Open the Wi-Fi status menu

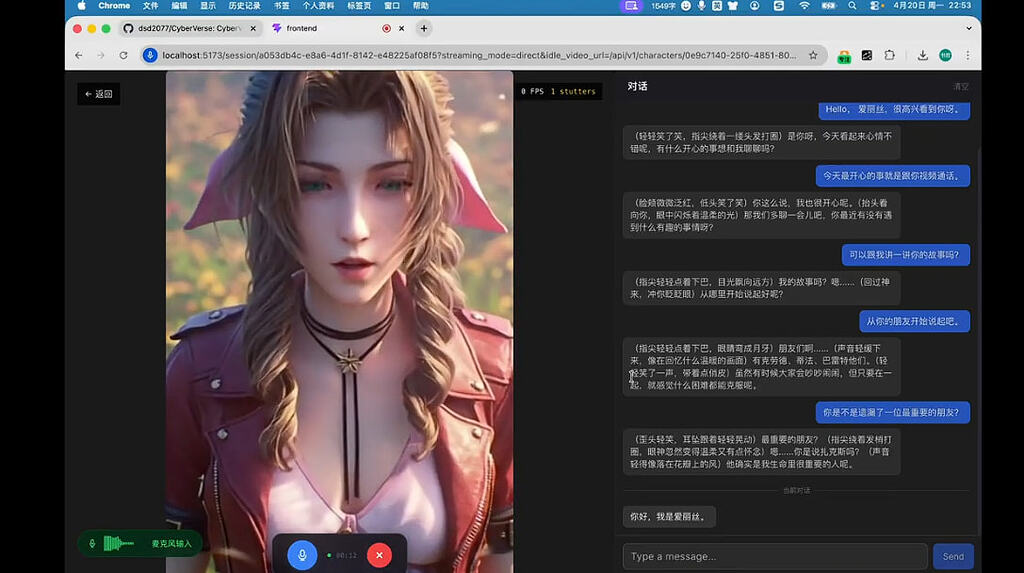coord(804,6)
